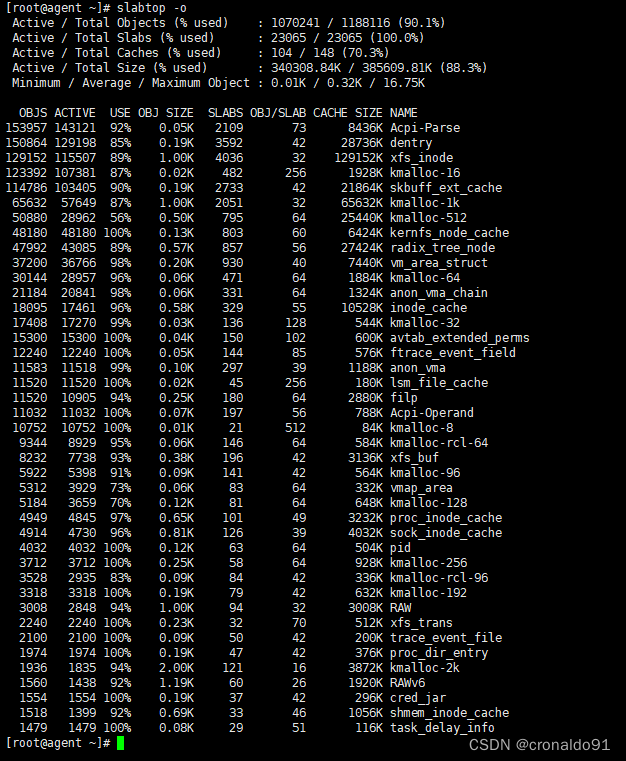Click the OBJS column header
This screenshot has height=761, width=626.
click(x=33, y=113)
